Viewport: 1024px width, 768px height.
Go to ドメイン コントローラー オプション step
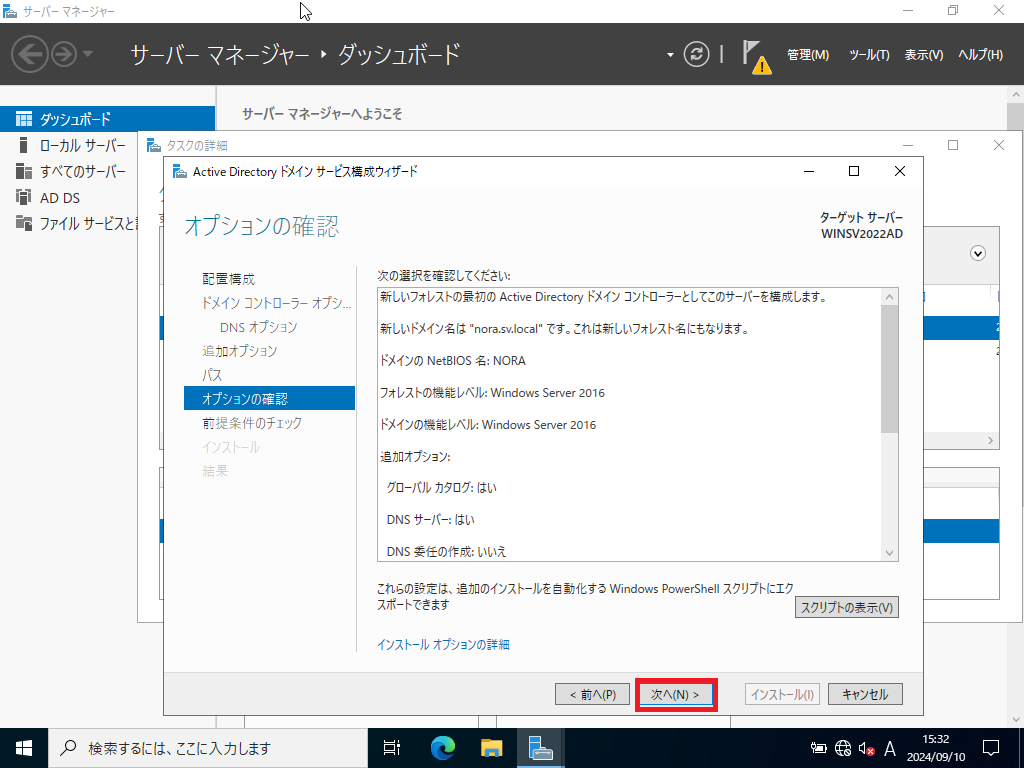click(276, 303)
